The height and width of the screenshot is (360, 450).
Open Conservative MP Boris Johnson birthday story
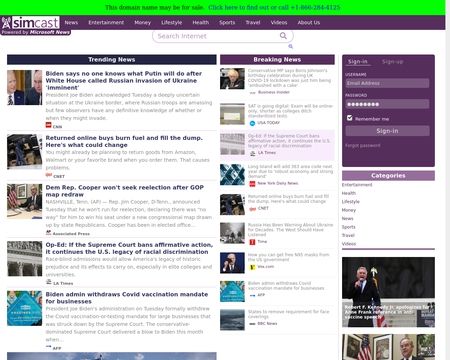click(289, 78)
